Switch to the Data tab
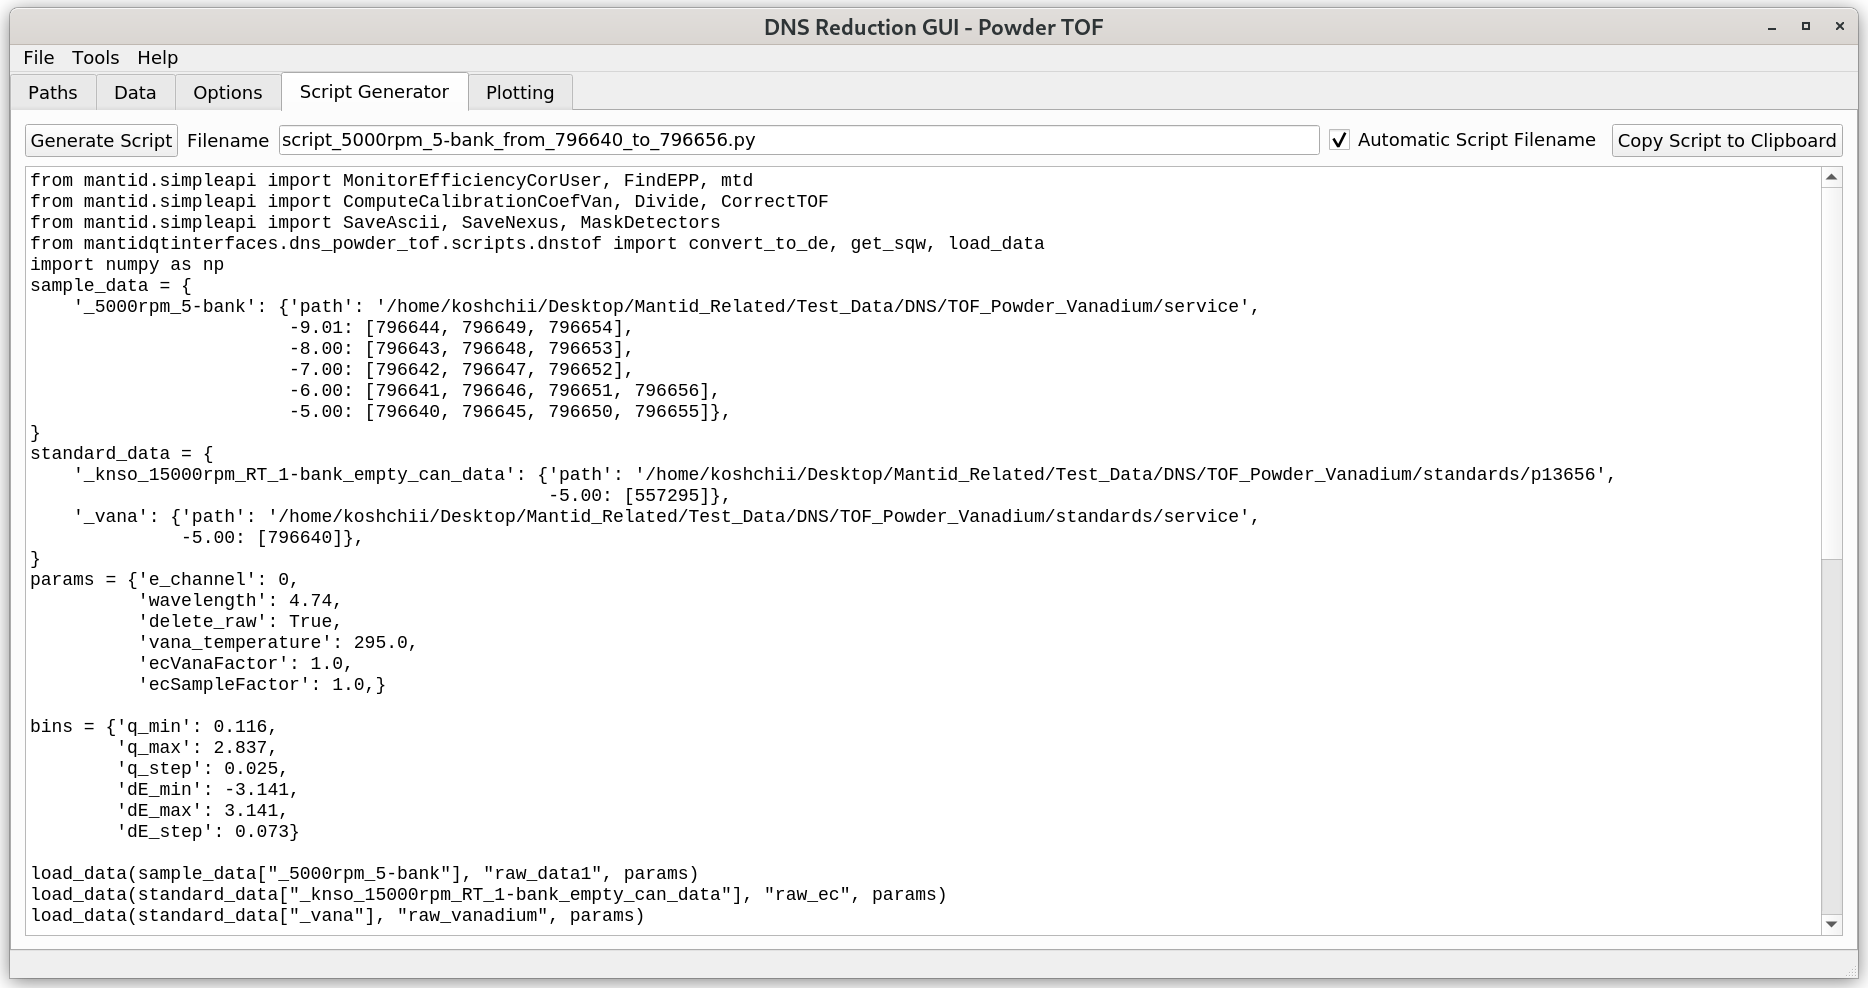The height and width of the screenshot is (988, 1868). [x=135, y=92]
